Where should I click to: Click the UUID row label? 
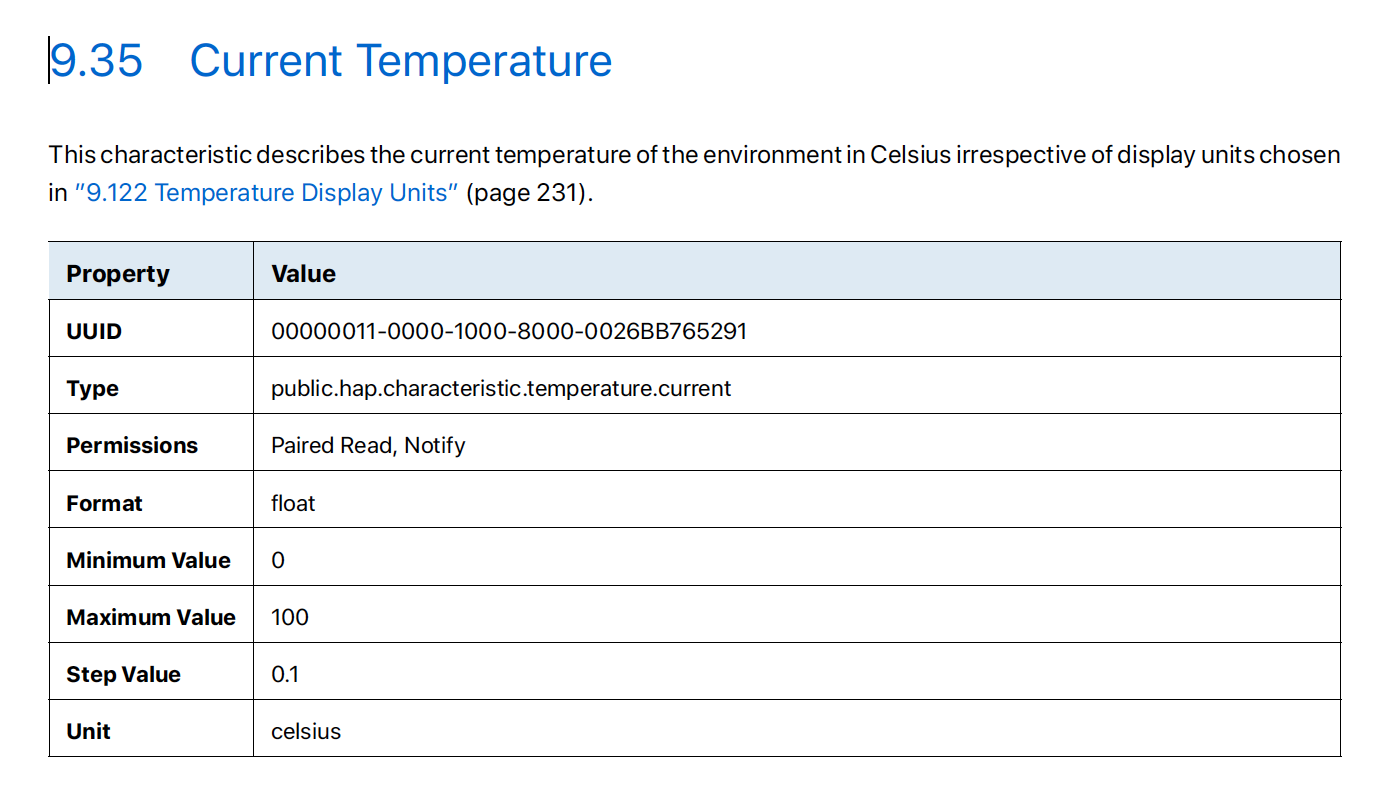pos(94,331)
